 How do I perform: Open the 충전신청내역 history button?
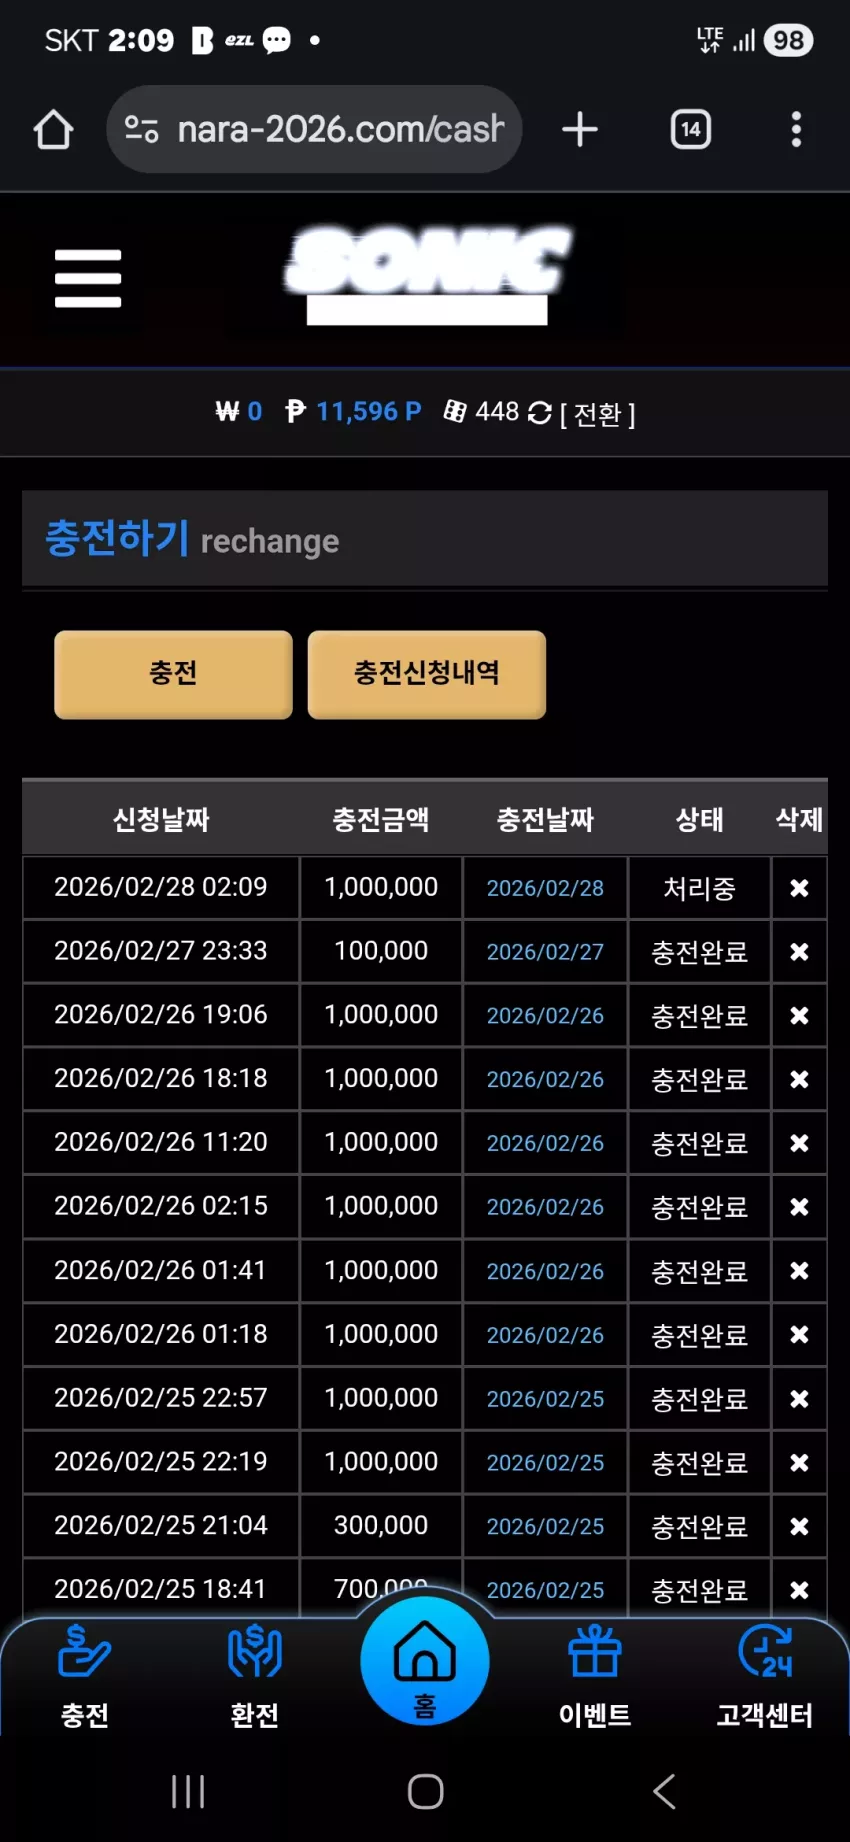[x=427, y=674]
